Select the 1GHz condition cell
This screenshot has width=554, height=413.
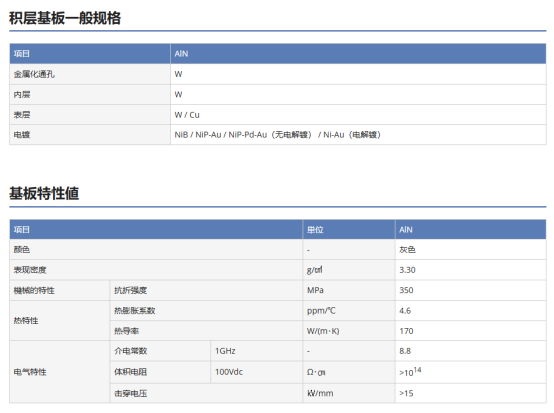pos(257,351)
